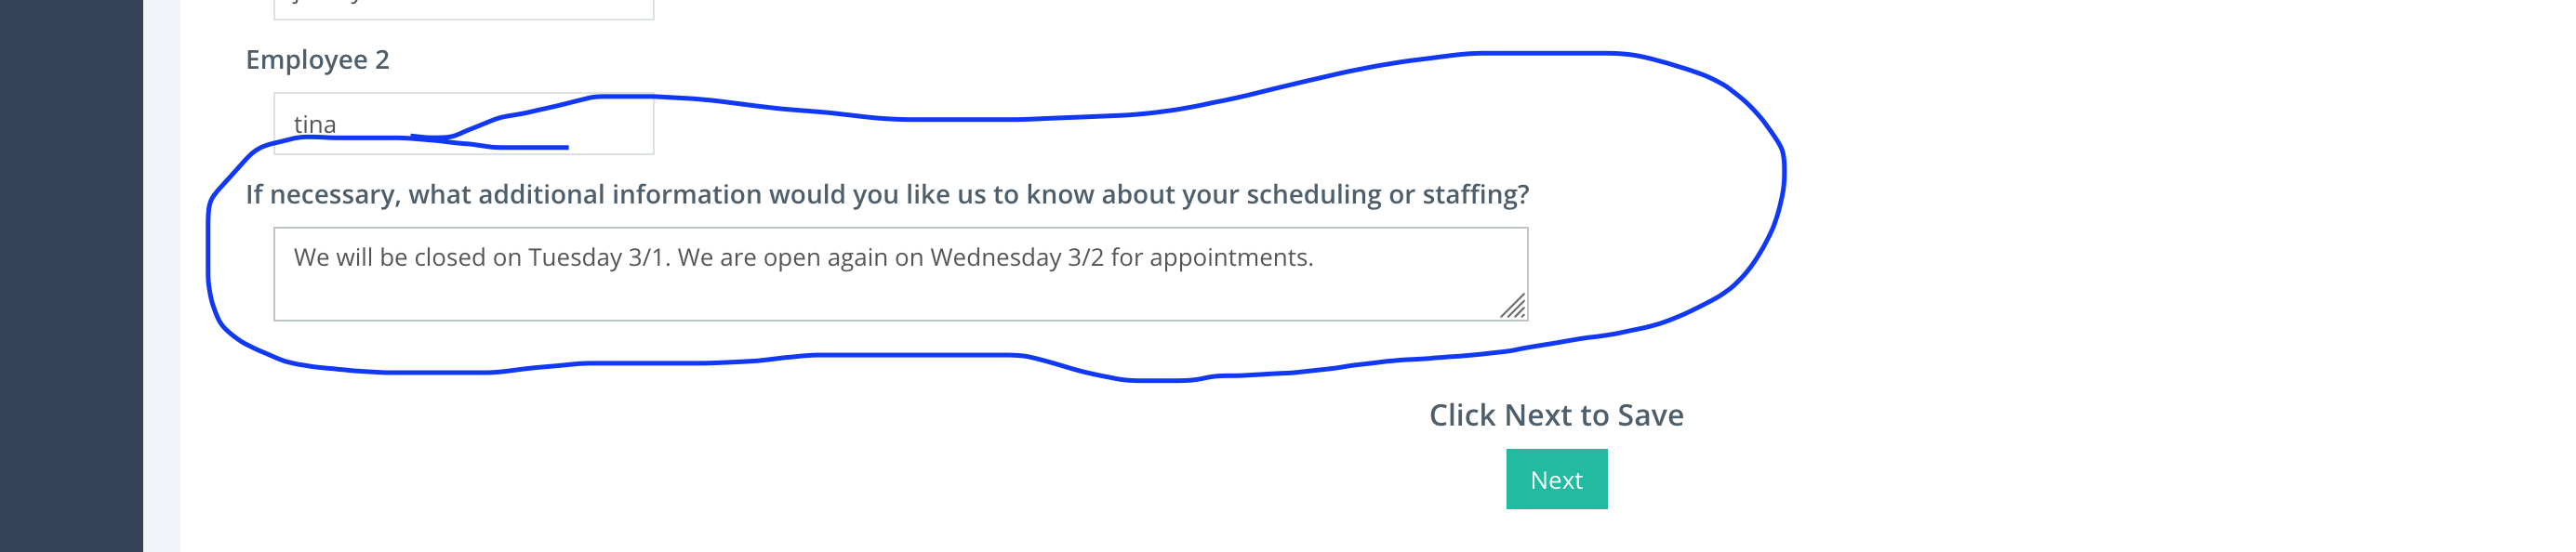Screen dimensions: 2576x552
Task: Click the green Next button
Action: tap(1556, 479)
